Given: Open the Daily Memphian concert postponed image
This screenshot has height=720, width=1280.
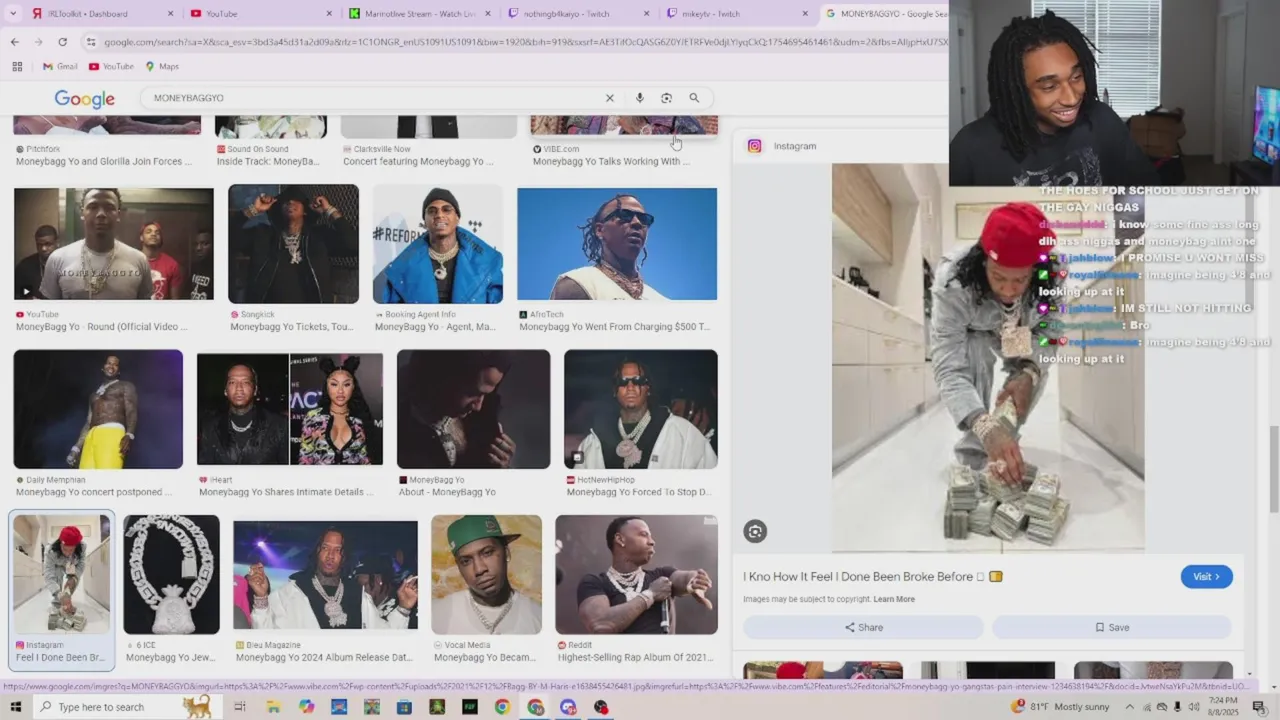Looking at the screenshot, I should (x=98, y=409).
